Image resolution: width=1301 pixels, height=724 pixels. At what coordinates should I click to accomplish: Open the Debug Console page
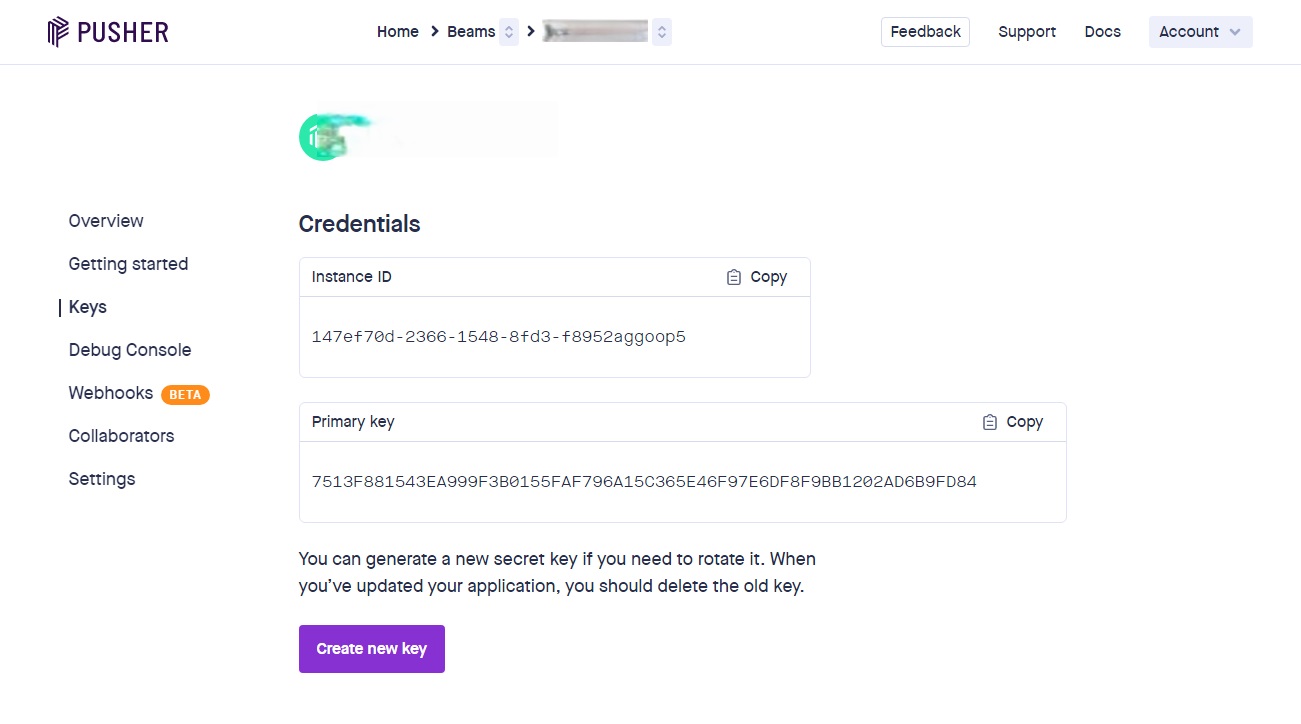click(130, 350)
